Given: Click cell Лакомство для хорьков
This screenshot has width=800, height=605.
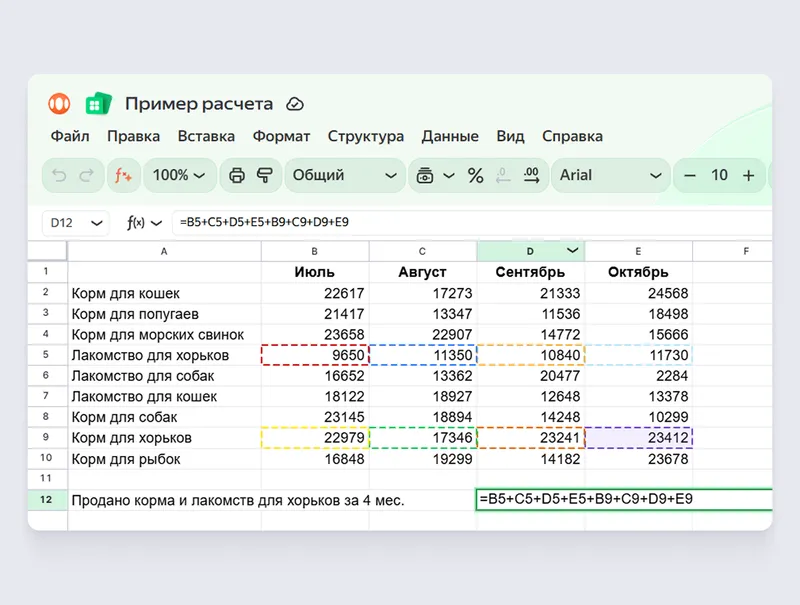Looking at the screenshot, I should [164, 355].
